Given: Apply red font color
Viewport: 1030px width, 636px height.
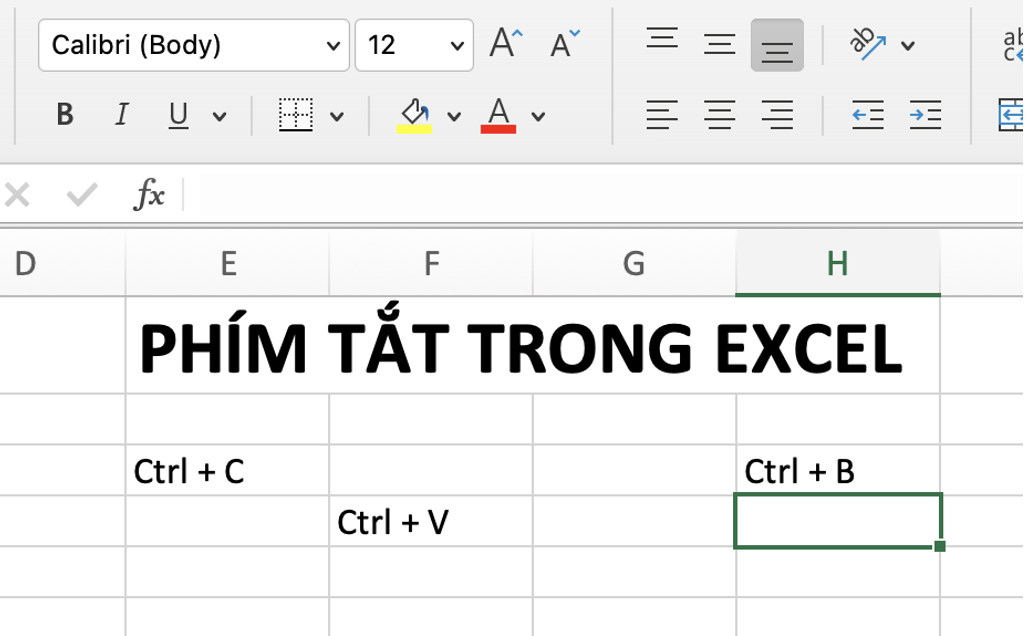Looking at the screenshot, I should click(x=498, y=115).
